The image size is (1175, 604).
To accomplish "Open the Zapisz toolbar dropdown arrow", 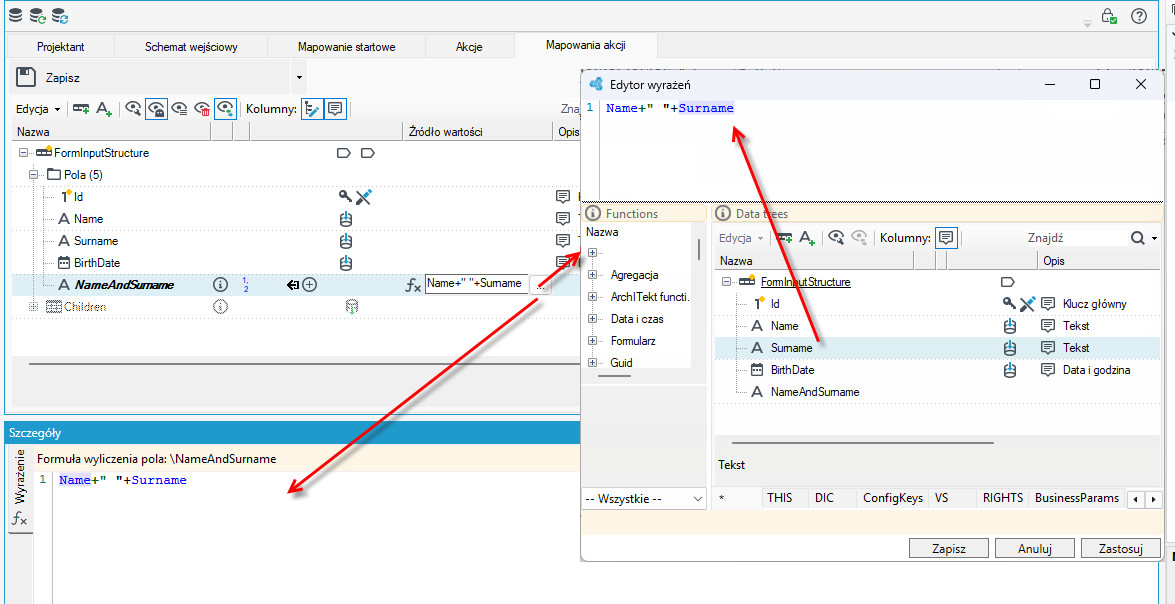I will [x=300, y=77].
